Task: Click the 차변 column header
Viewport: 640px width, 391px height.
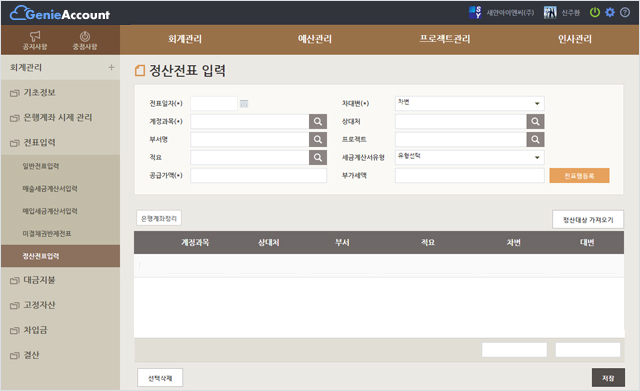Action: coord(513,242)
